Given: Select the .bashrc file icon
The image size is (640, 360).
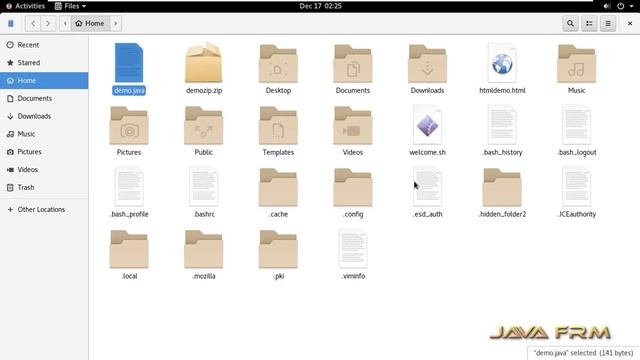Looking at the screenshot, I should (x=204, y=187).
